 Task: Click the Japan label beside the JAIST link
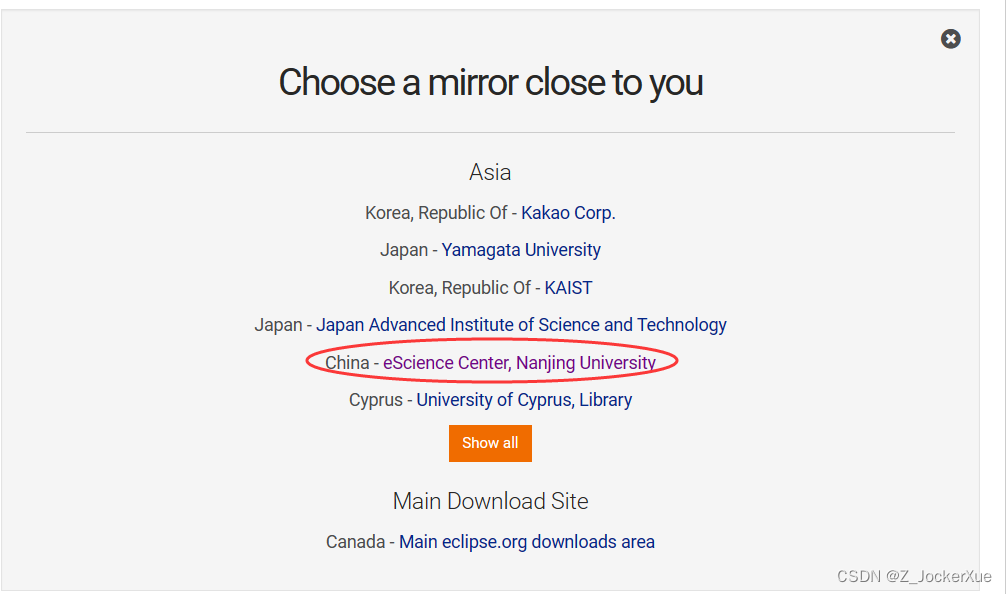278,325
